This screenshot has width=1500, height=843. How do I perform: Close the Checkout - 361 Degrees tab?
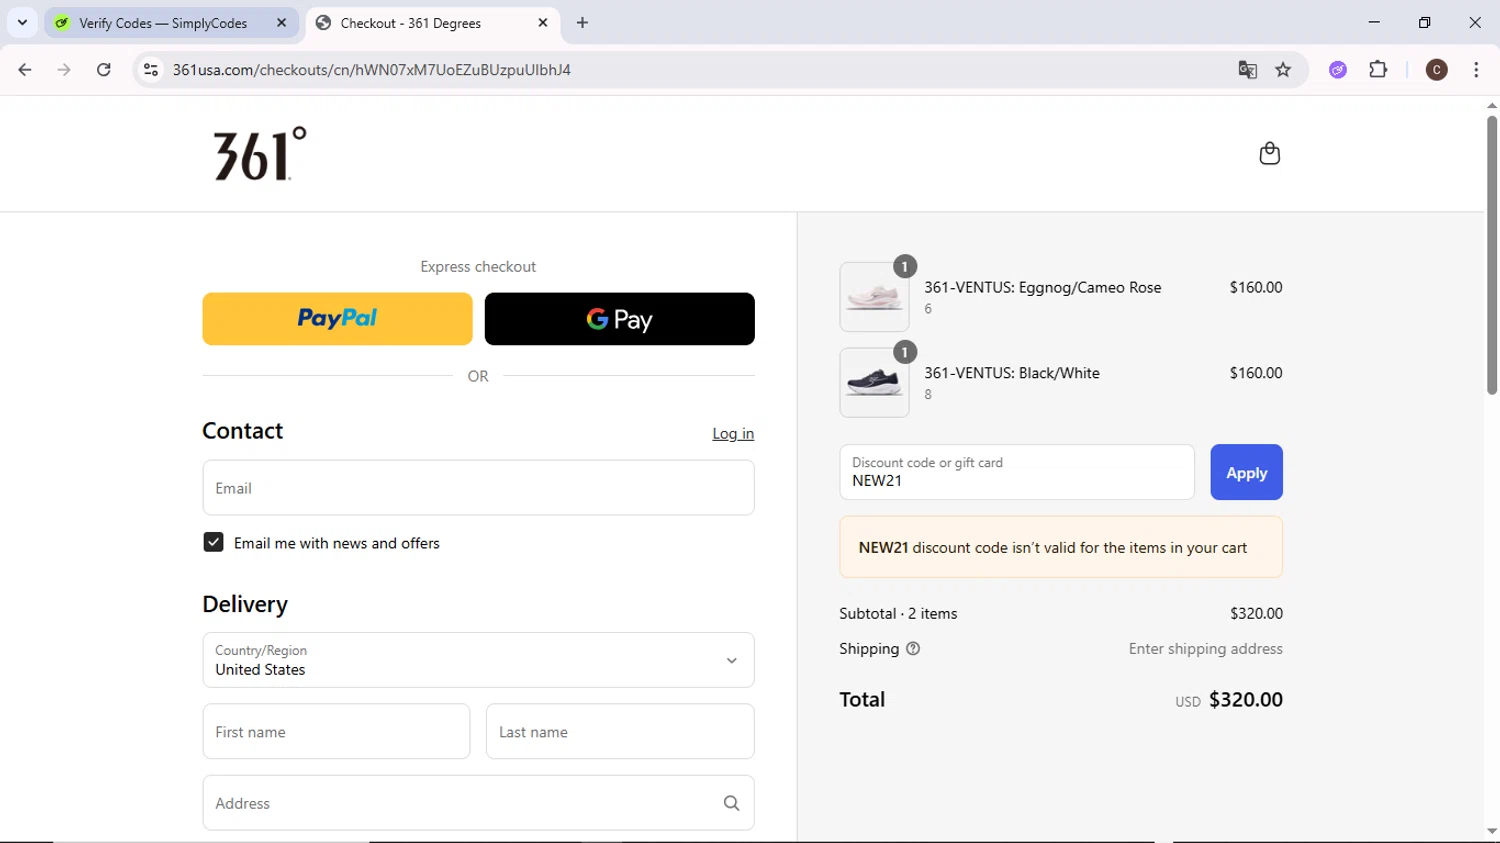[543, 23]
